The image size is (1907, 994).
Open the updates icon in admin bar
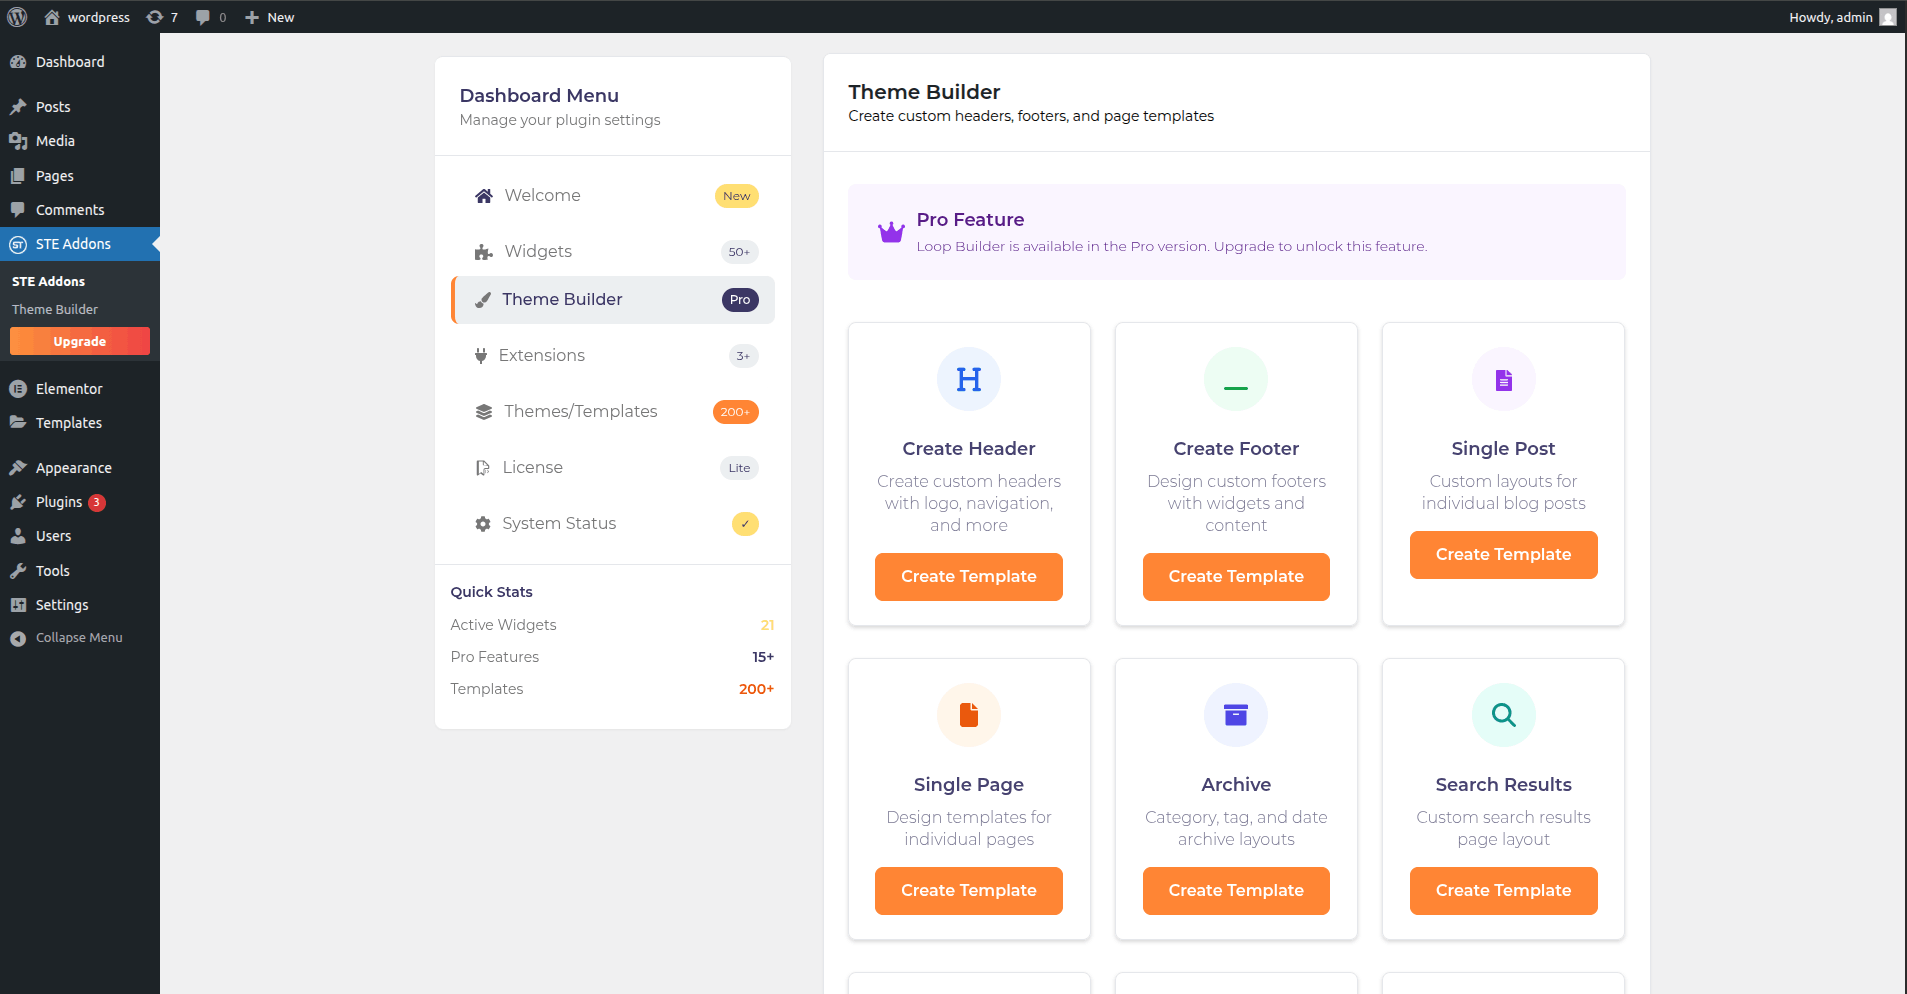pos(161,17)
